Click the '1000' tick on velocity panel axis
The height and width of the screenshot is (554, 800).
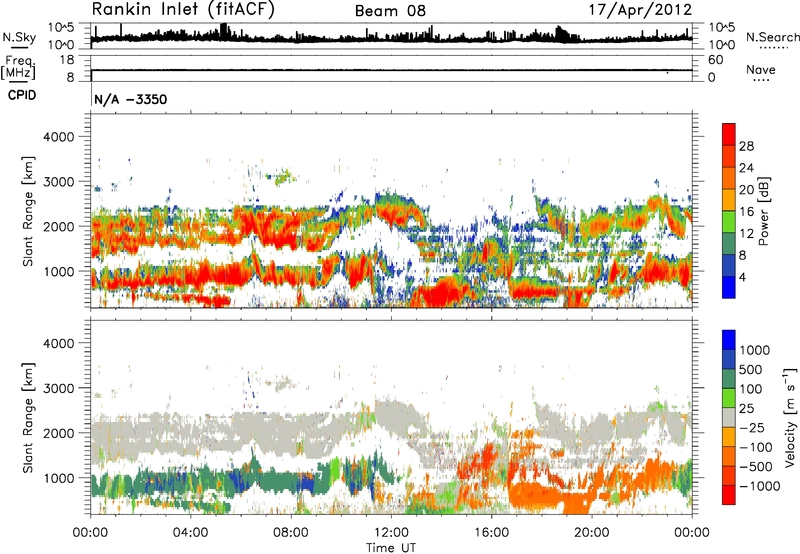[x=58, y=478]
